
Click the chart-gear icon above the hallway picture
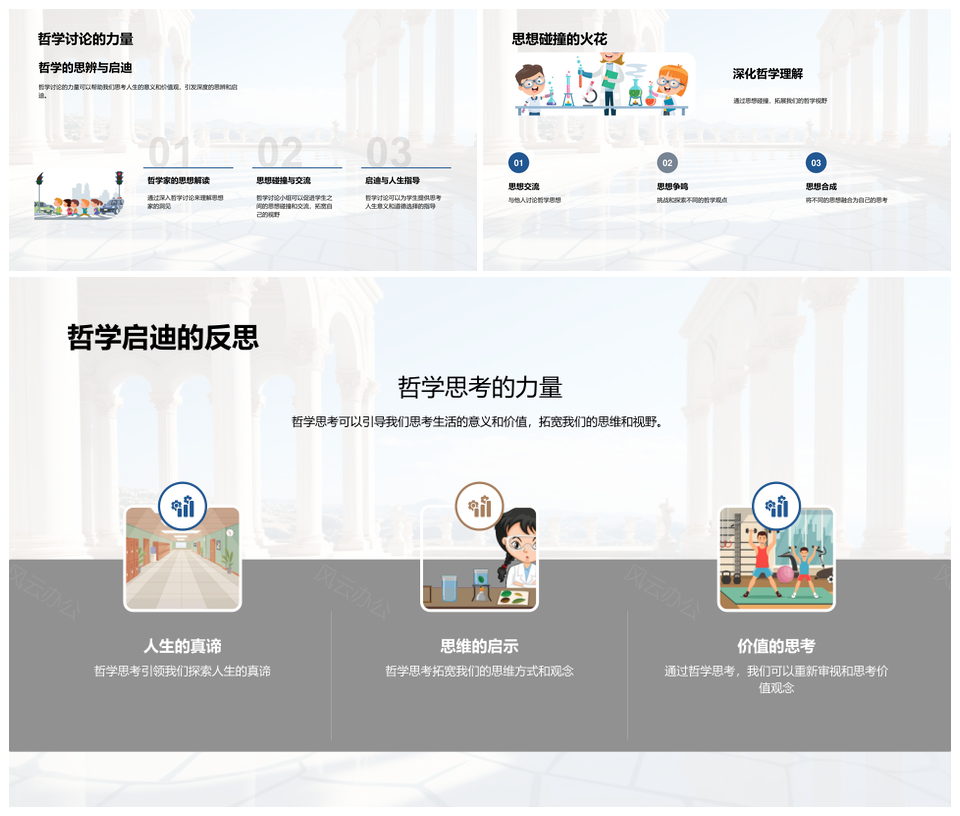pos(182,506)
